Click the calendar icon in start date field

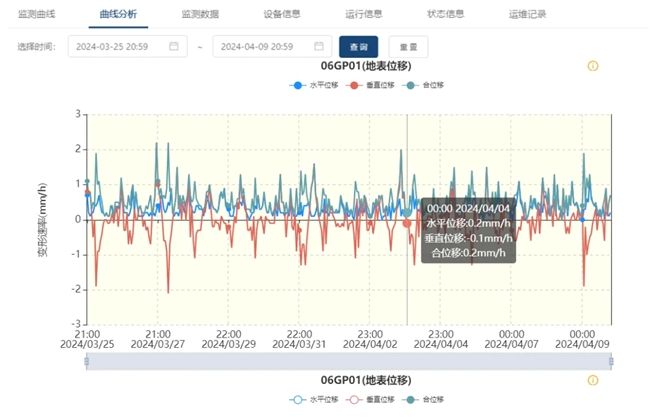click(x=174, y=46)
